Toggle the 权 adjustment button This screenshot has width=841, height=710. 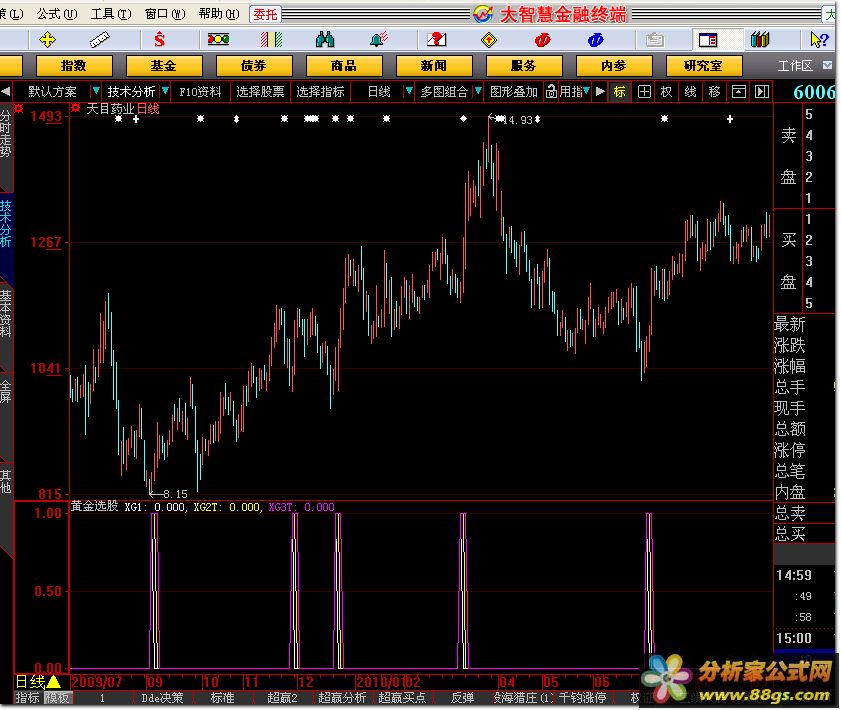(x=666, y=92)
